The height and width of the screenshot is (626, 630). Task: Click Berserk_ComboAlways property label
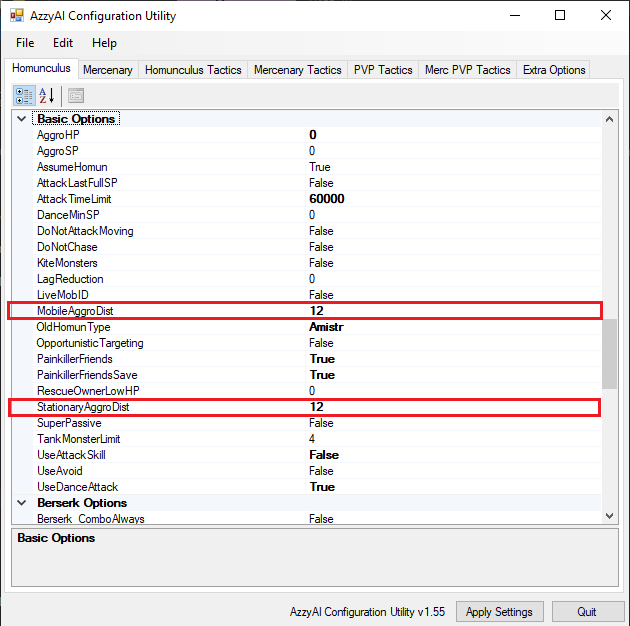point(91,519)
